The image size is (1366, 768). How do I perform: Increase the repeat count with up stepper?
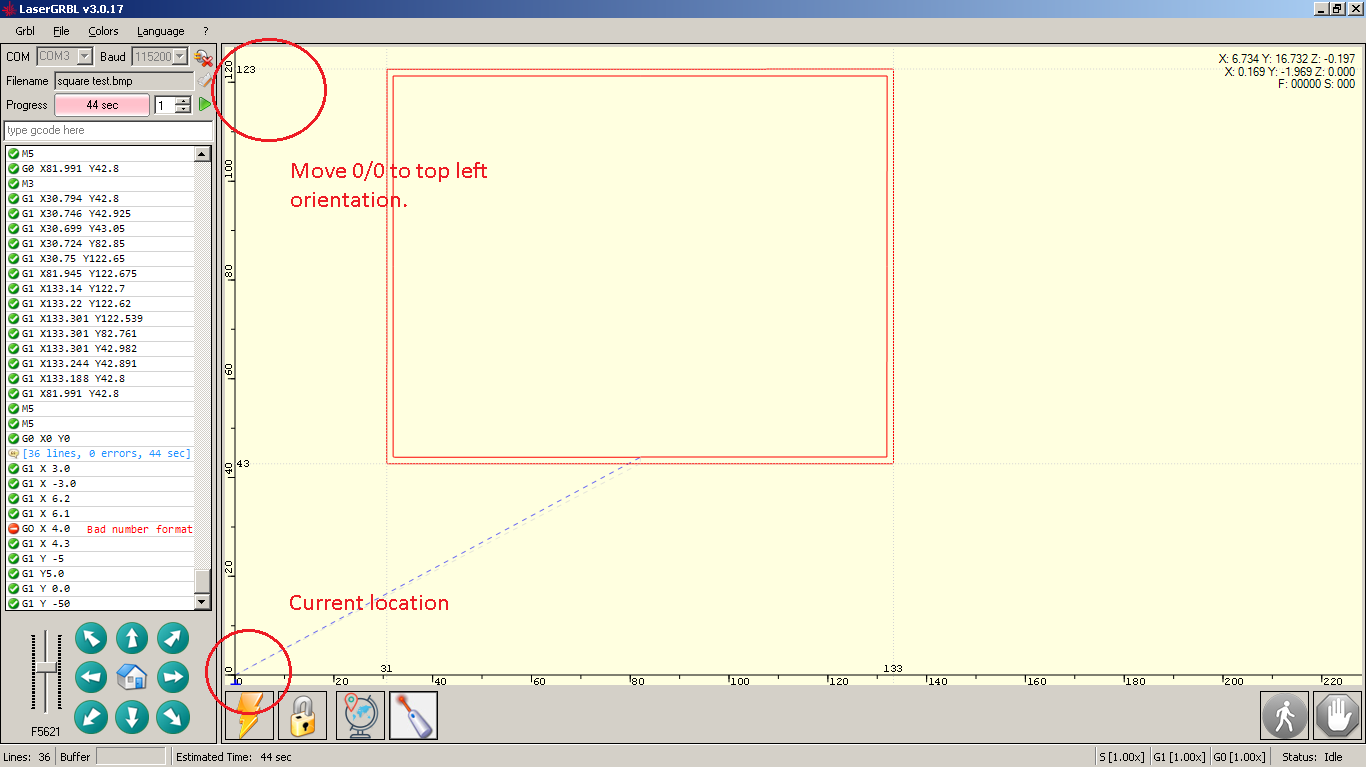(x=182, y=100)
